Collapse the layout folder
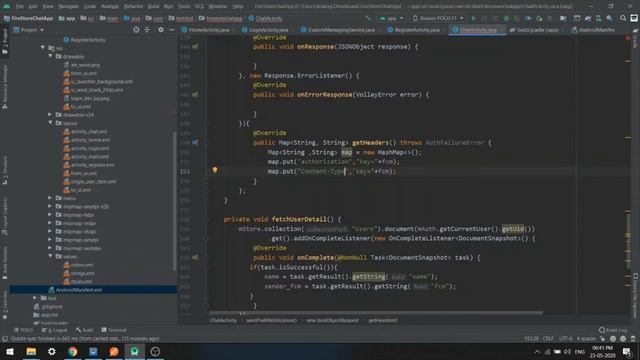Image resolution: width=640 pixels, height=360 pixels. click(x=51, y=123)
